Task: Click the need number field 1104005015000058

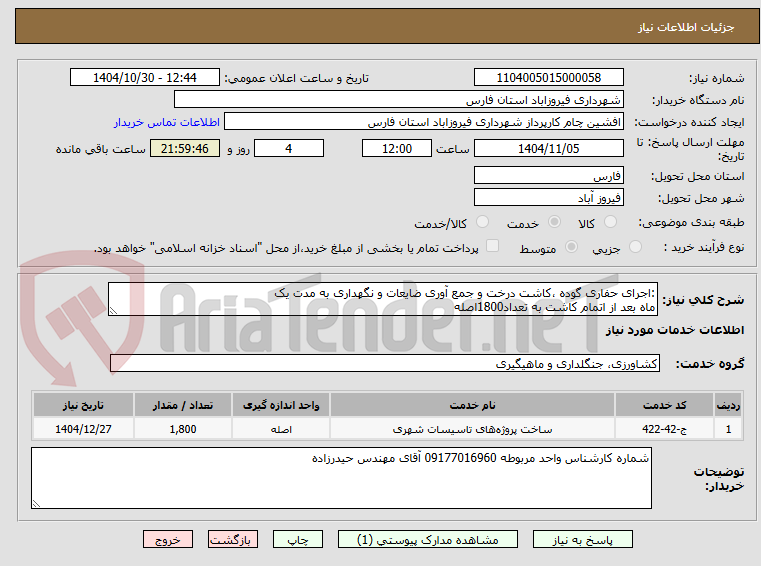Action: pyautogui.click(x=548, y=78)
